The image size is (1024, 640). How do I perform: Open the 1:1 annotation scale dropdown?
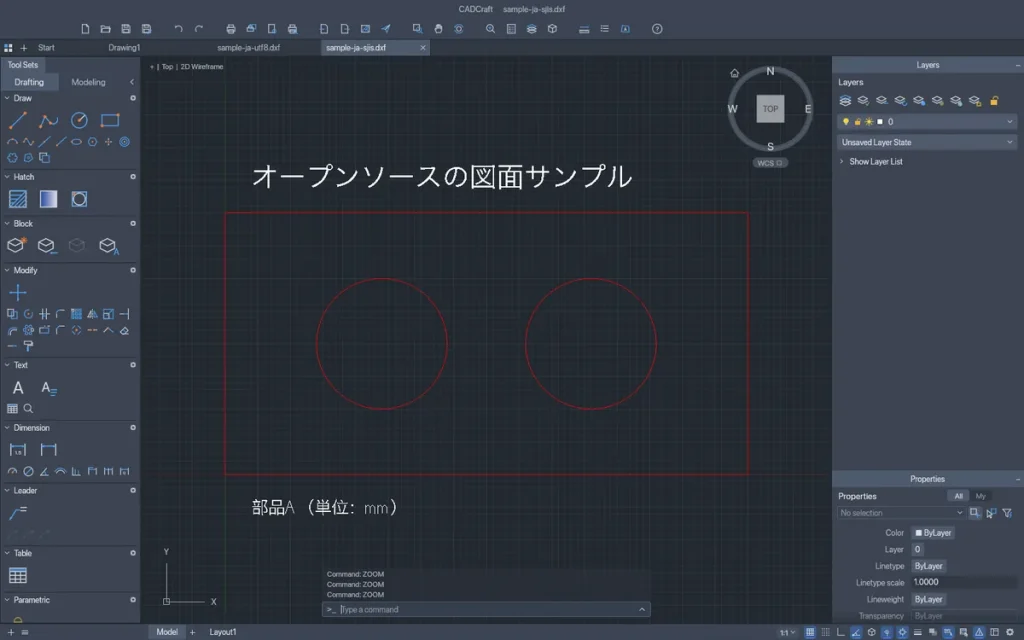pyautogui.click(x=788, y=632)
